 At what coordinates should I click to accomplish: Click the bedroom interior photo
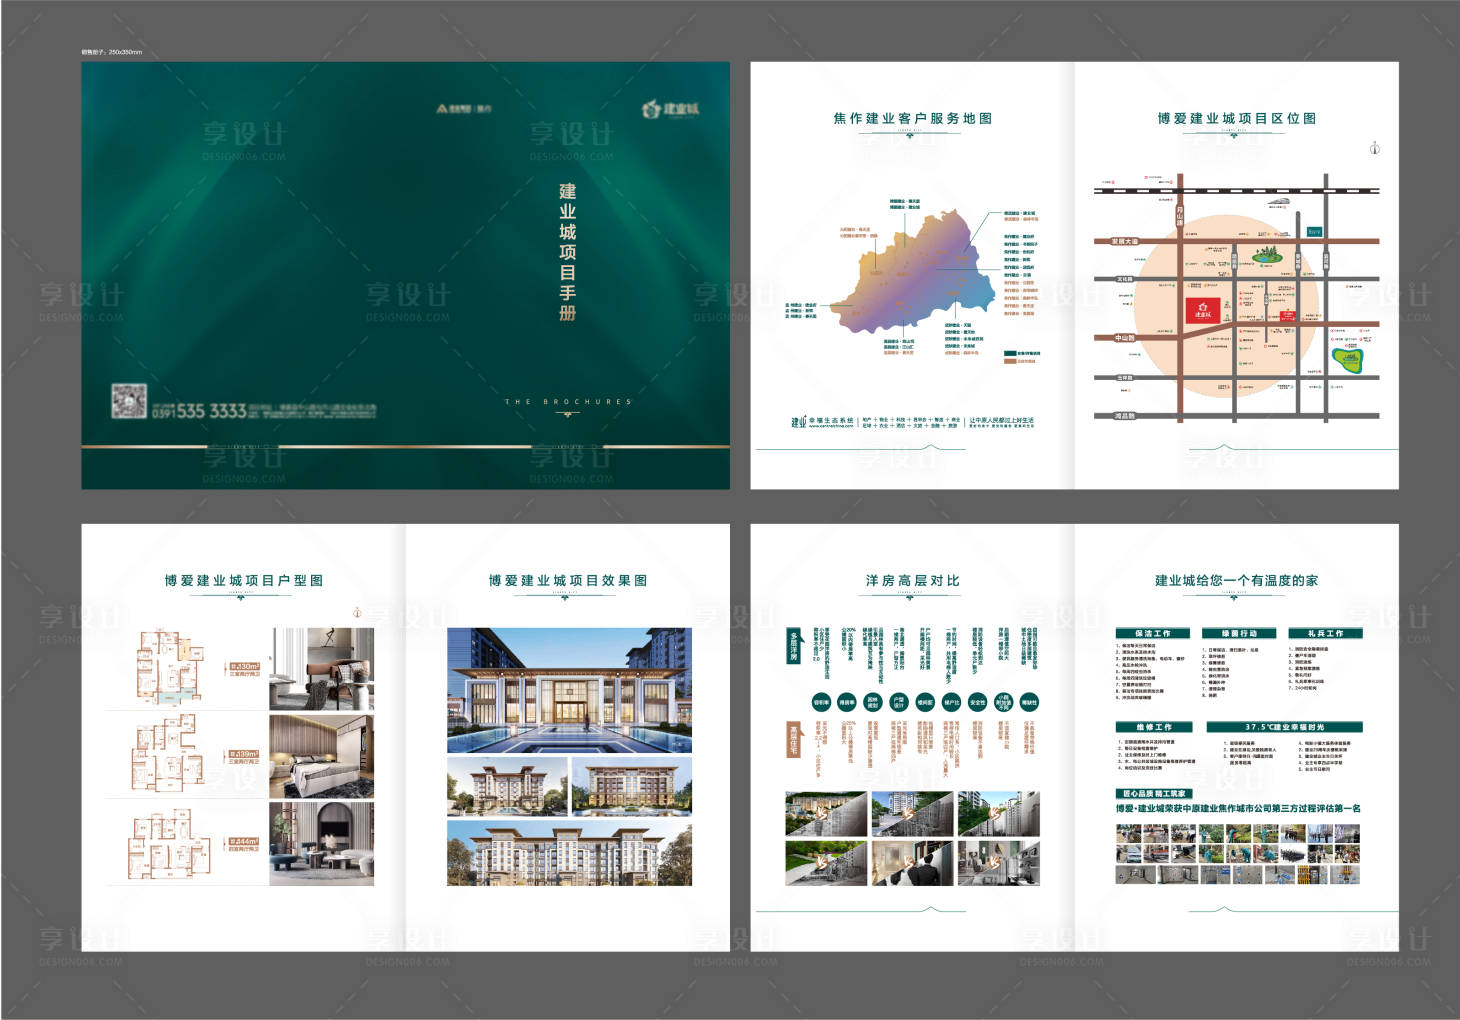point(321,756)
